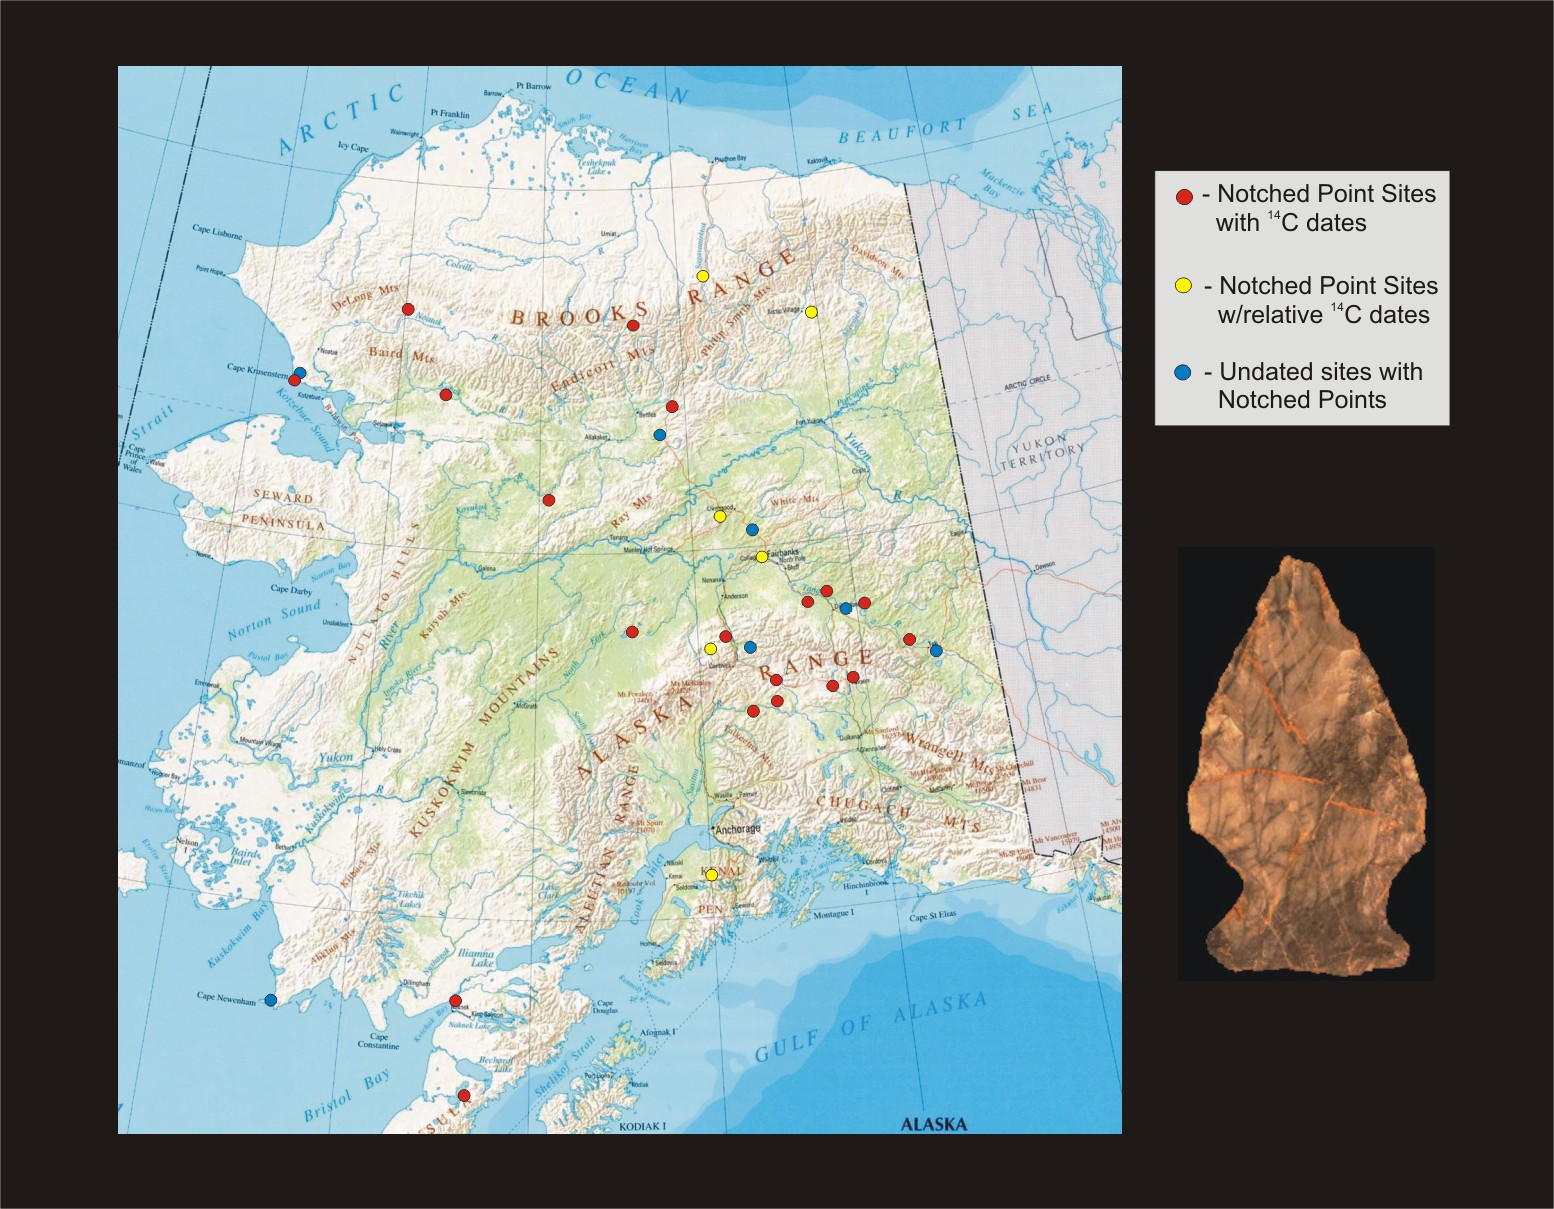1554x1209 pixels.
Task: Click the red site dot in DeLong Mts
Action: (x=407, y=309)
